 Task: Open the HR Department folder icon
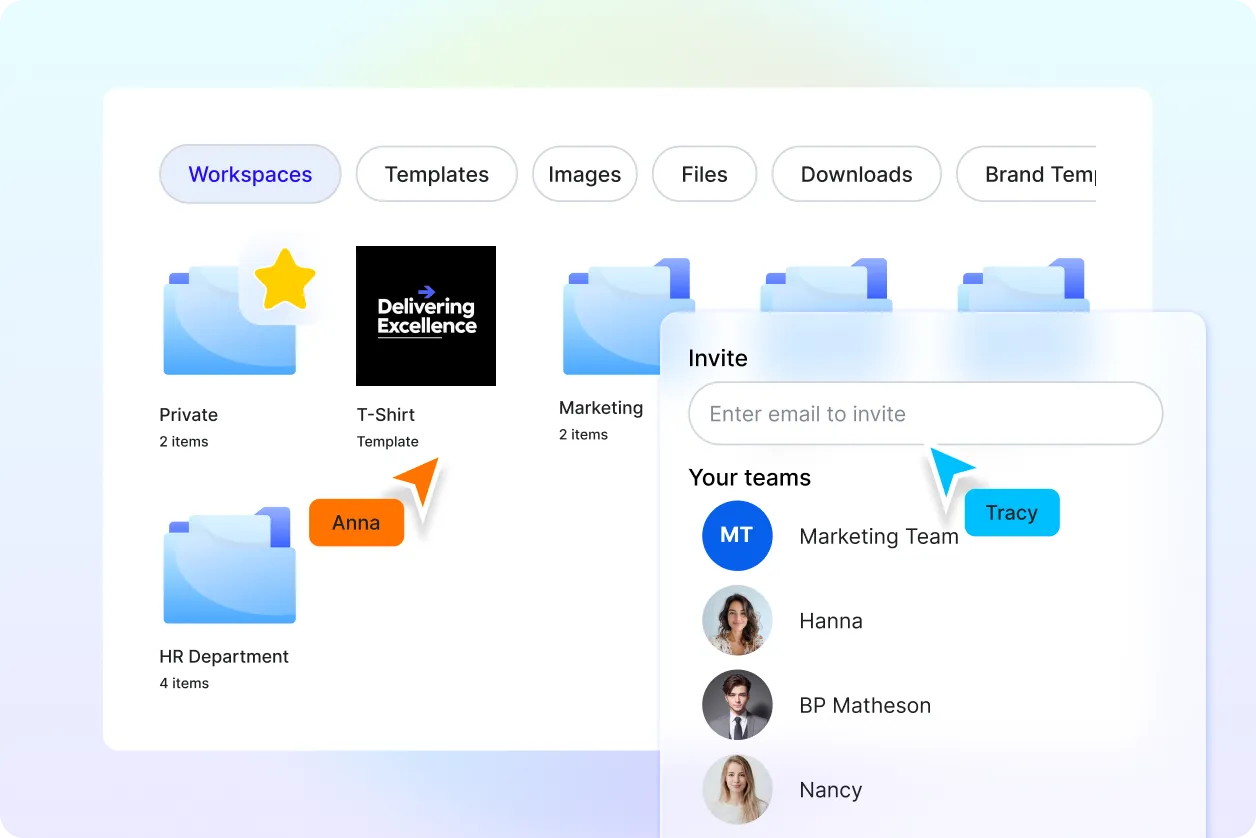tap(230, 565)
